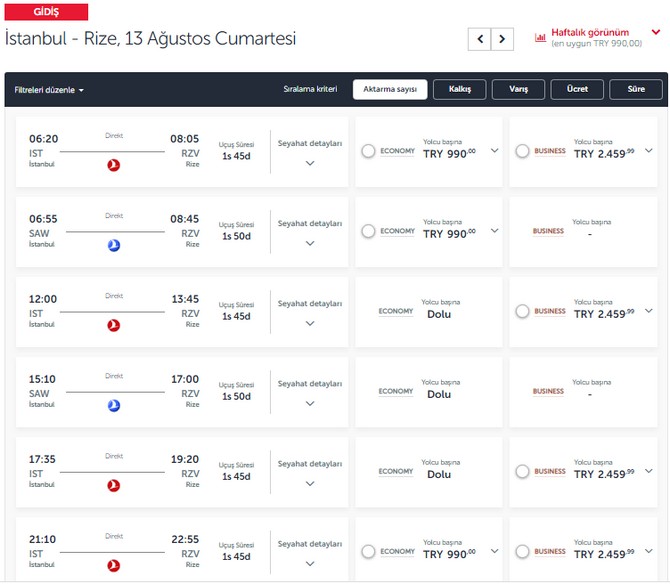Expand Business price chevron for 17:35 flight
This screenshot has width=670, height=584.
(648, 471)
